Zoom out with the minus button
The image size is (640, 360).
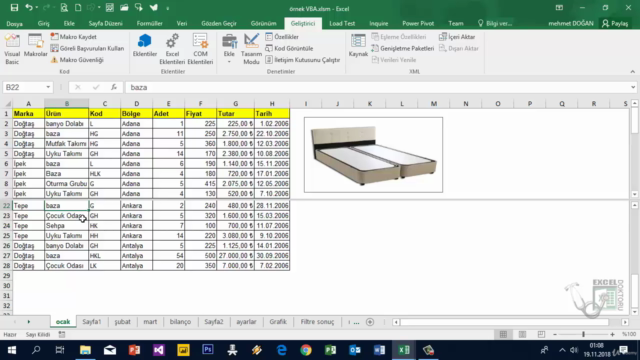point(555,335)
